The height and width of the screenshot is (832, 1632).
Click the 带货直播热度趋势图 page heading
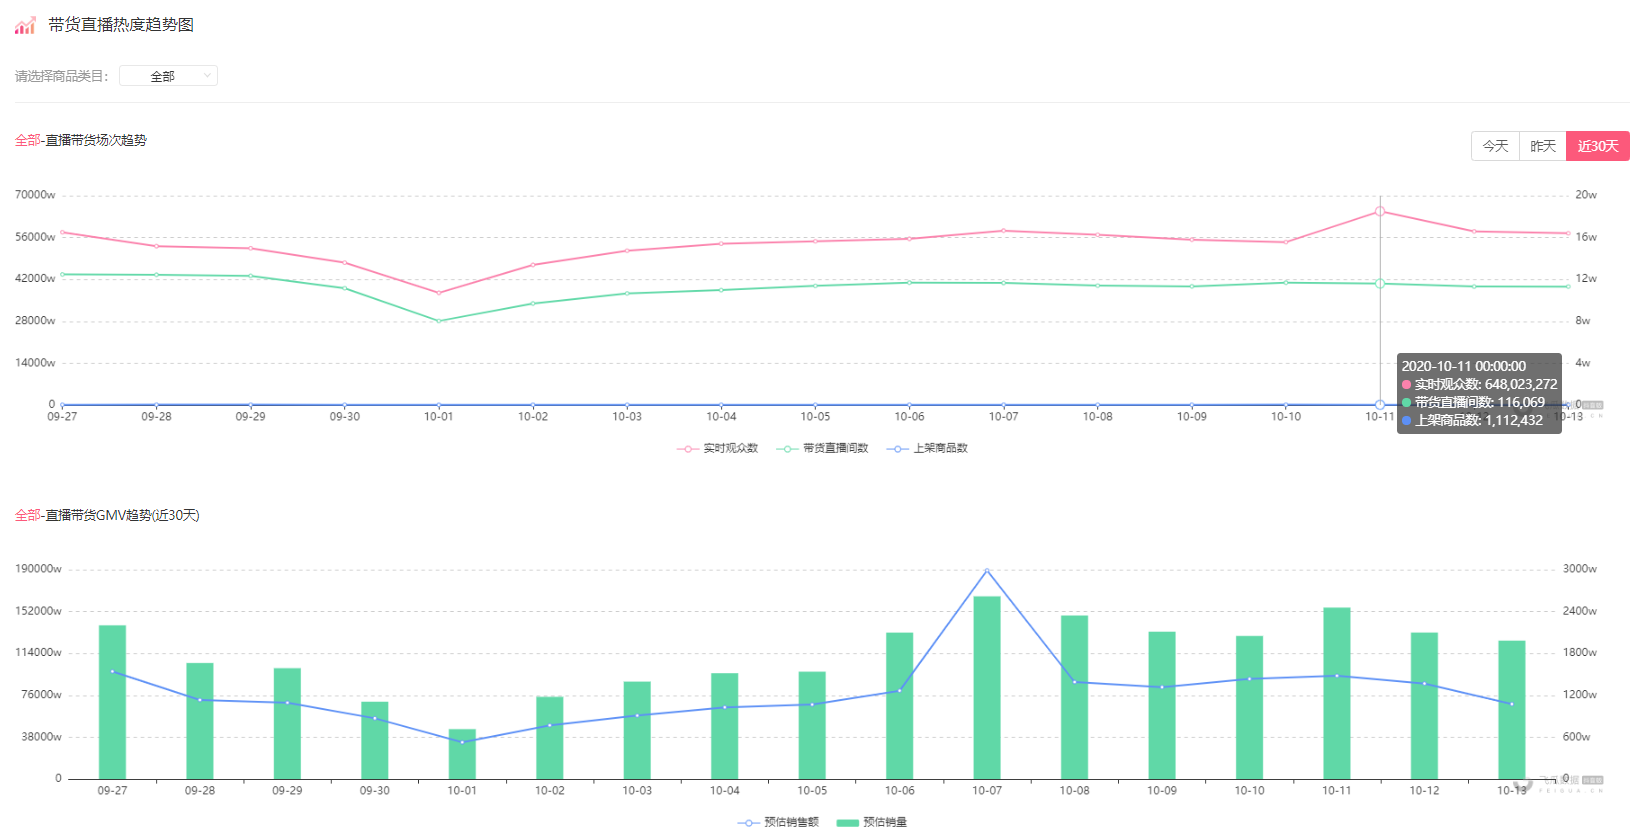(121, 25)
